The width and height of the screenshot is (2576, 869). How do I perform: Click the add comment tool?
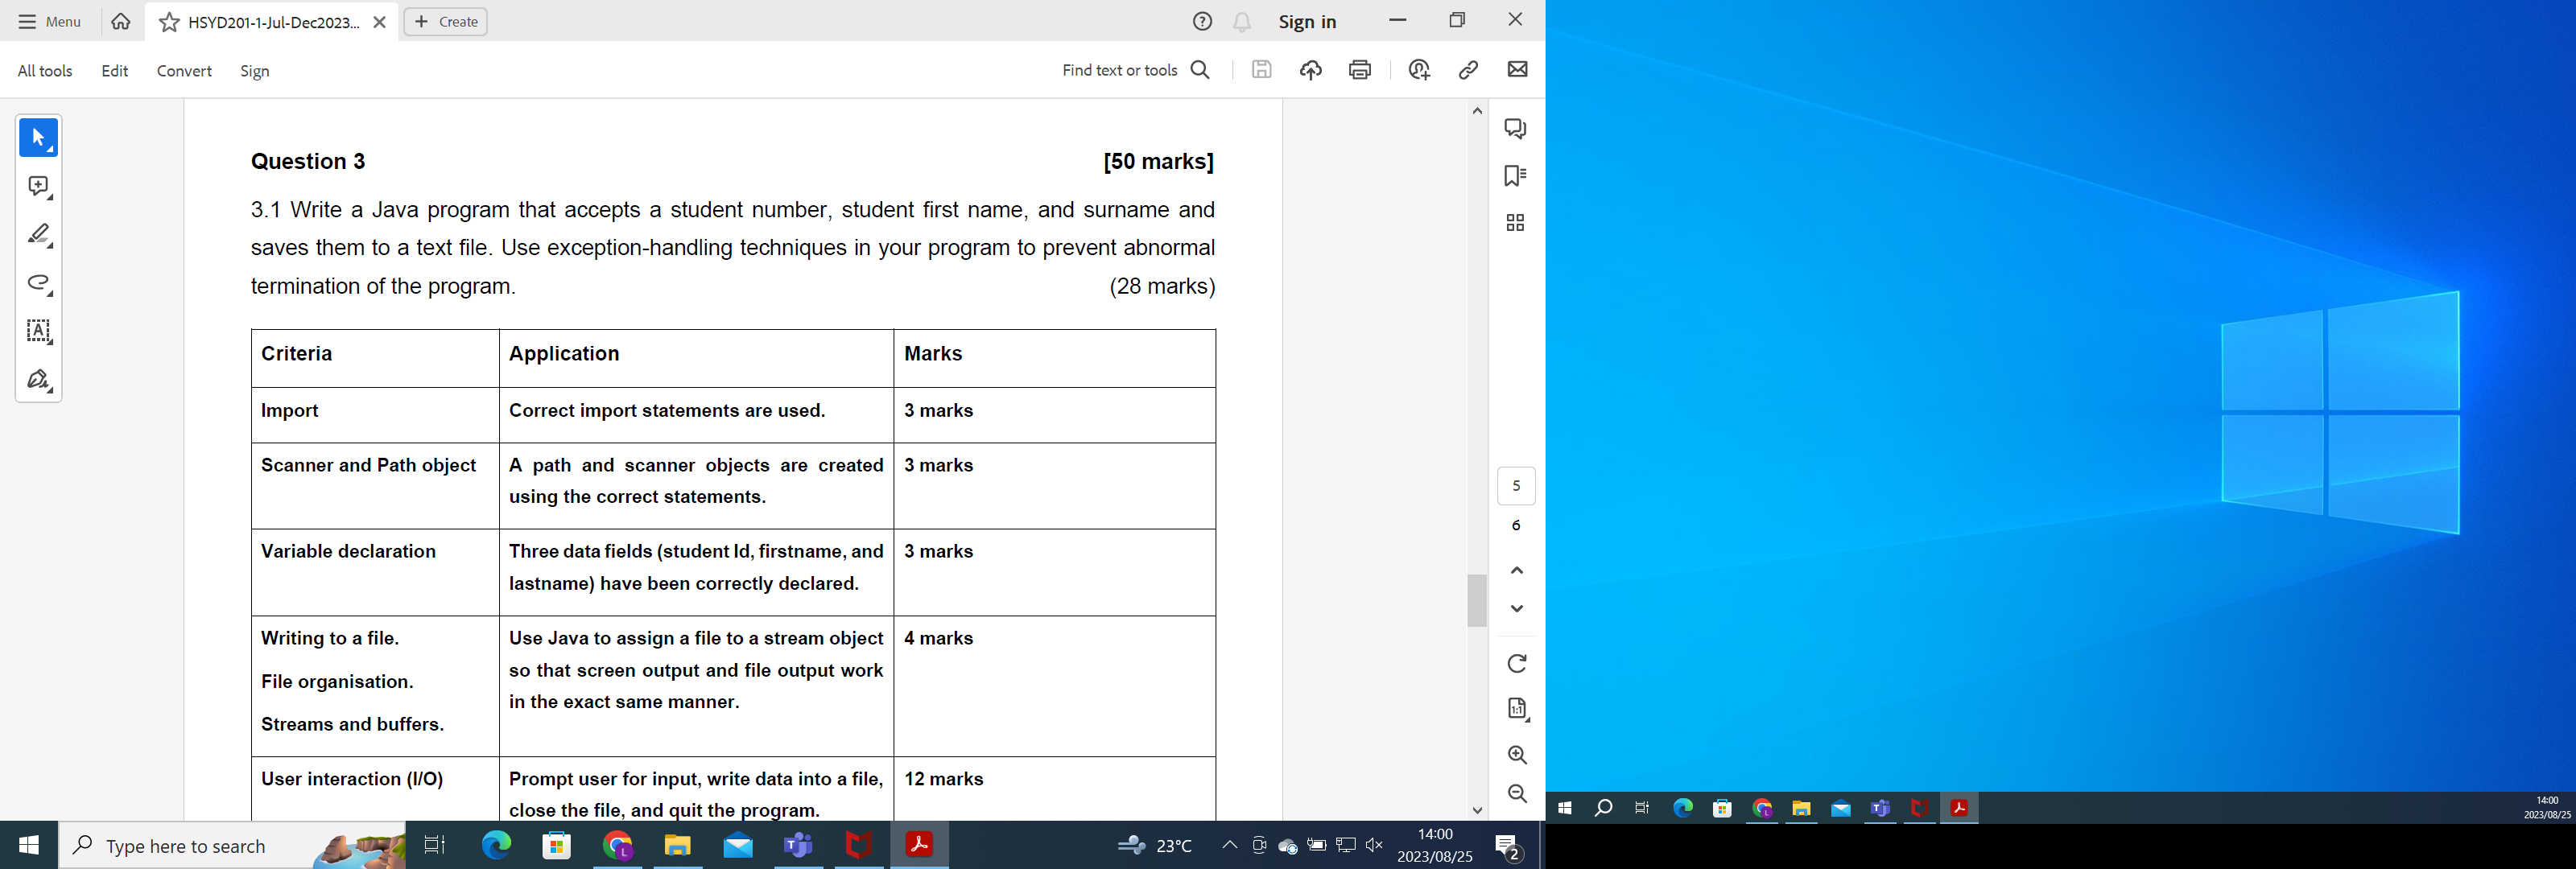click(38, 187)
